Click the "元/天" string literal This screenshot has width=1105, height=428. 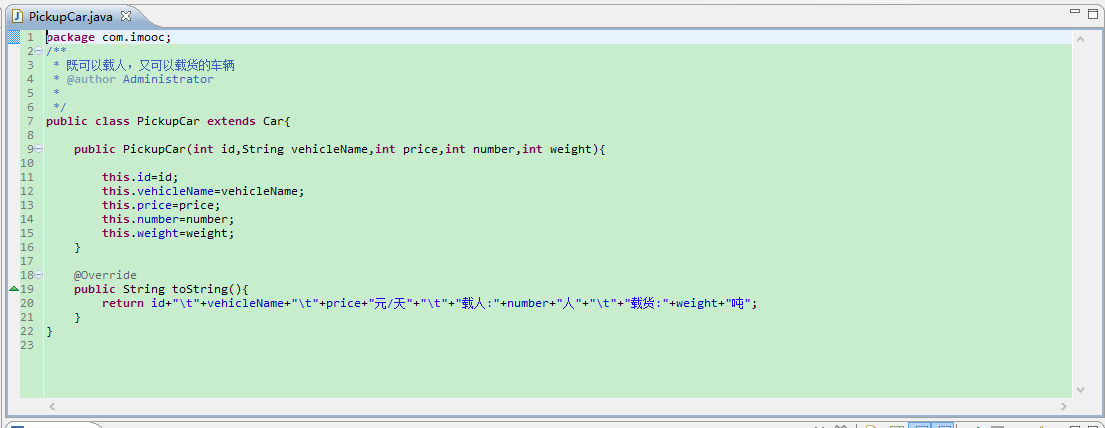tap(390, 303)
